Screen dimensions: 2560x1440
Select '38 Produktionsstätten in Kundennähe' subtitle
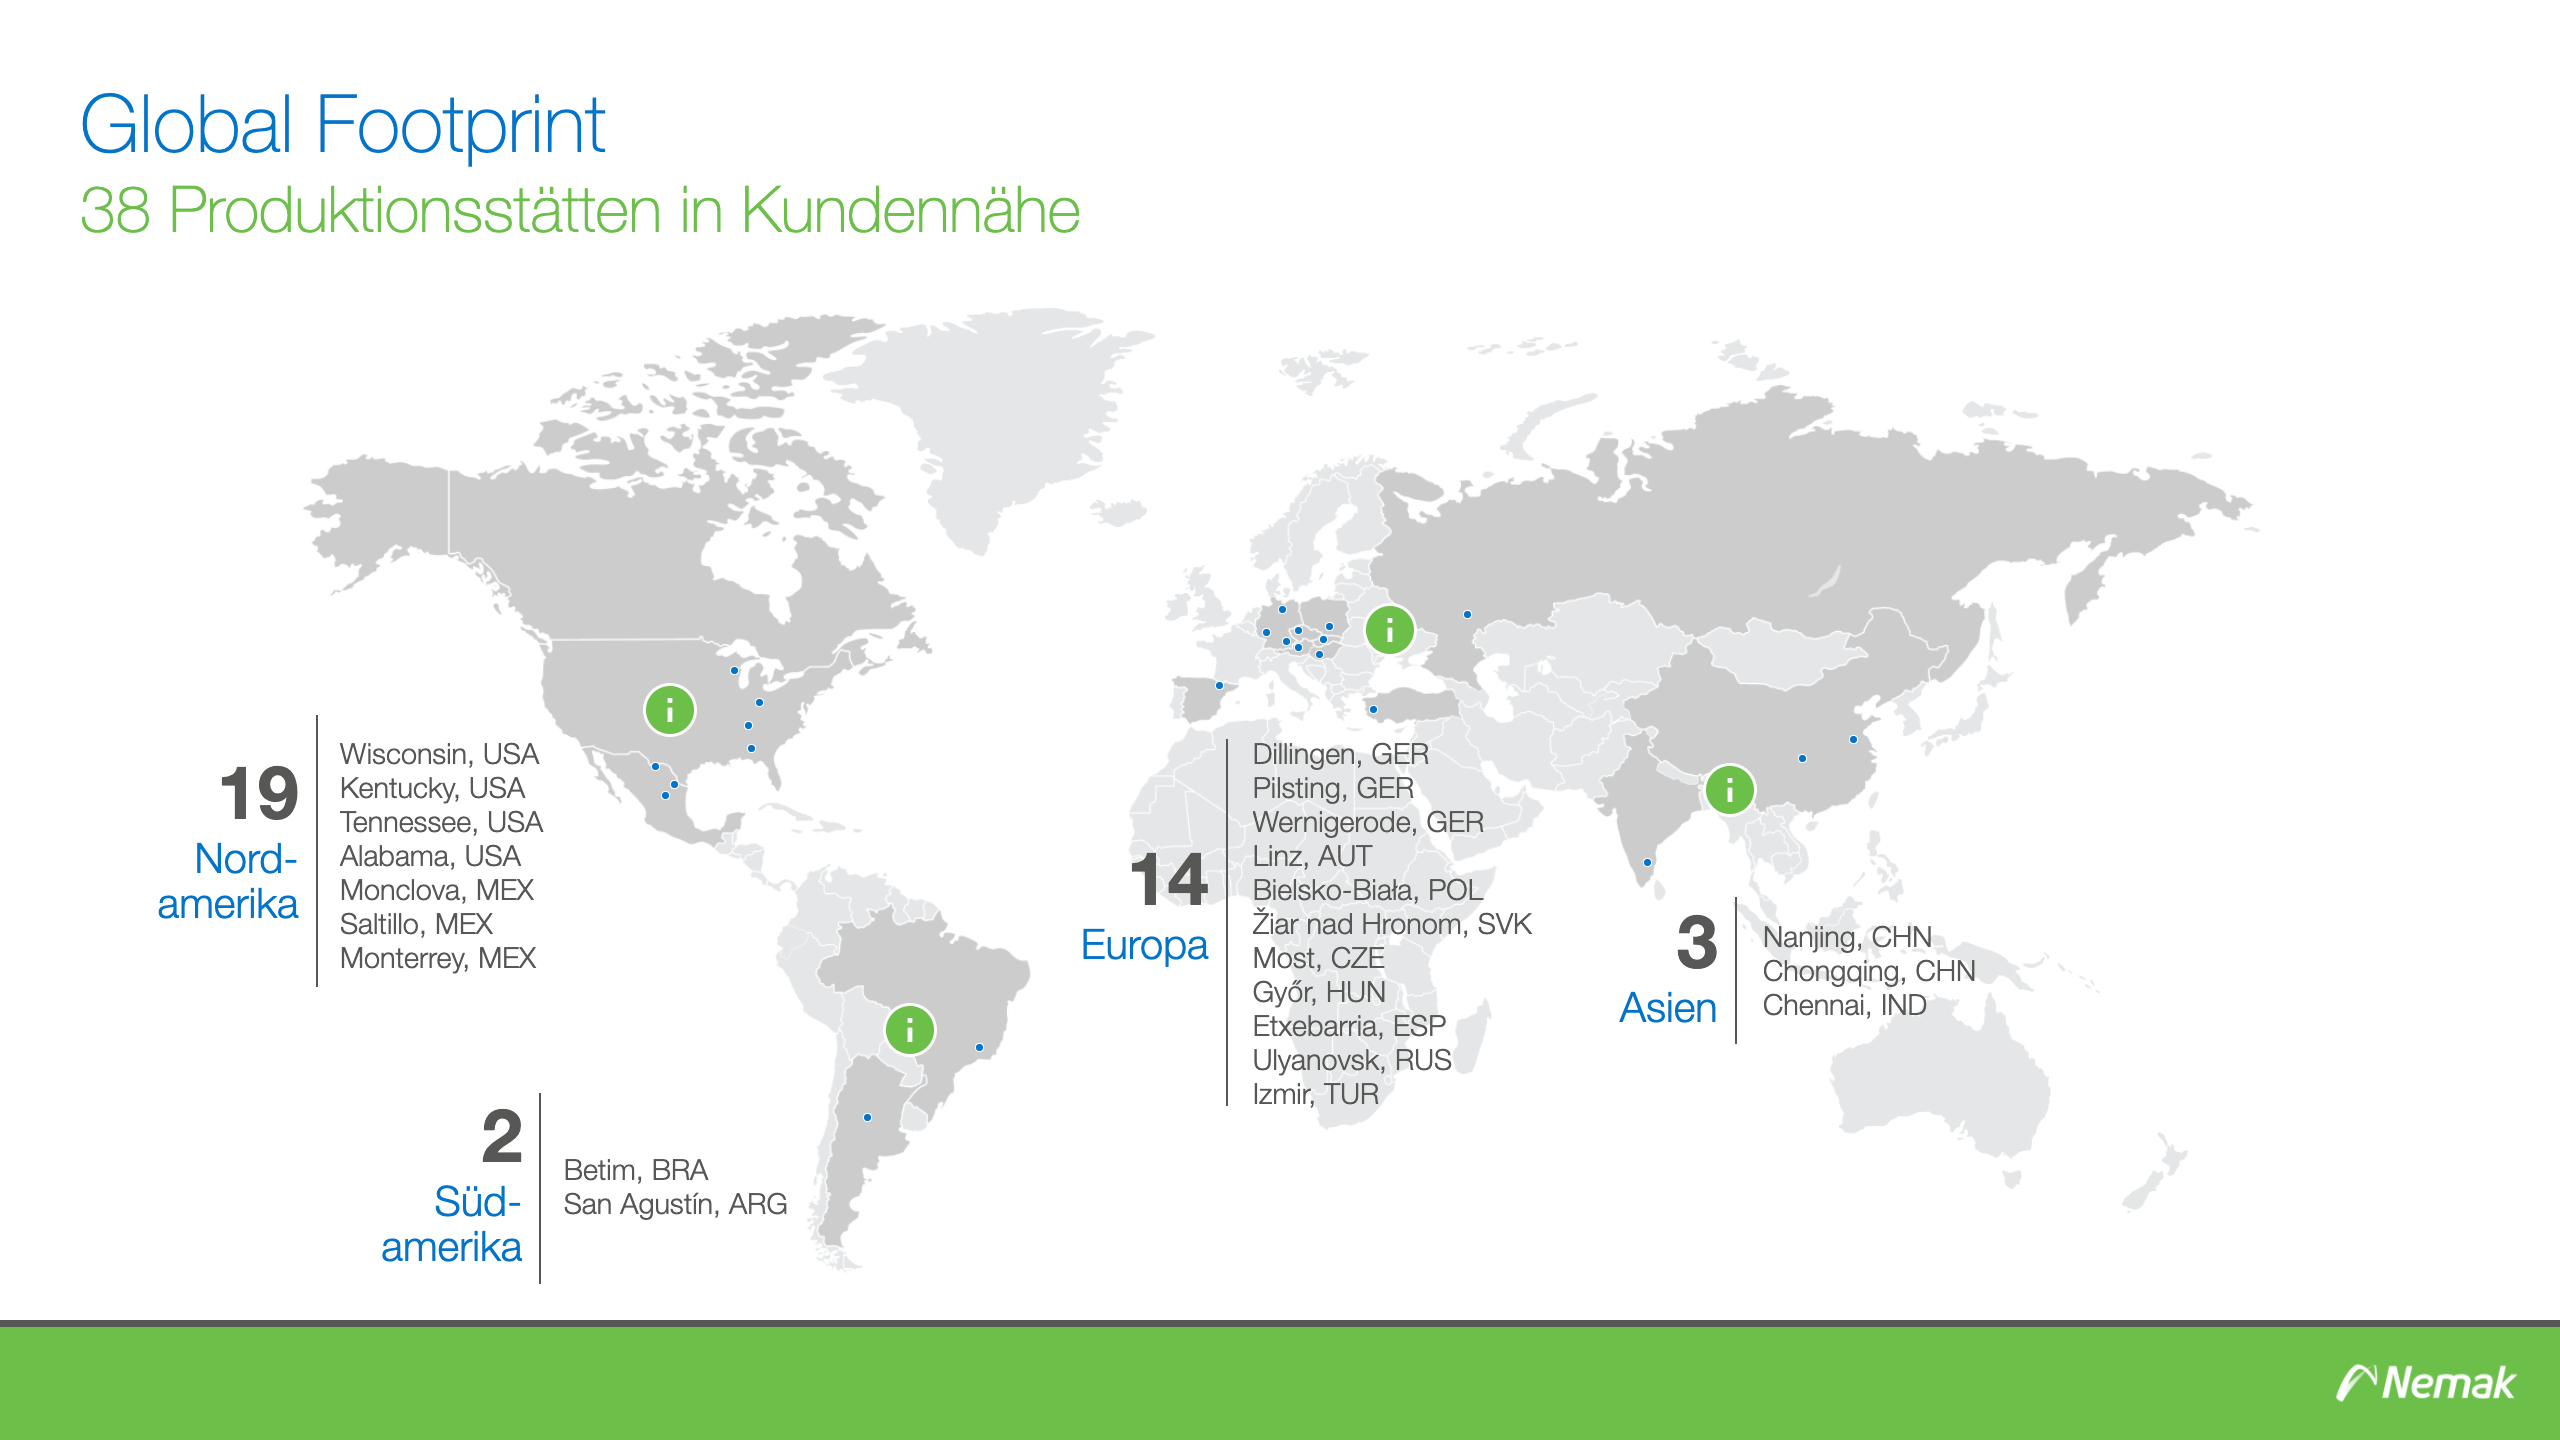[x=580, y=211]
